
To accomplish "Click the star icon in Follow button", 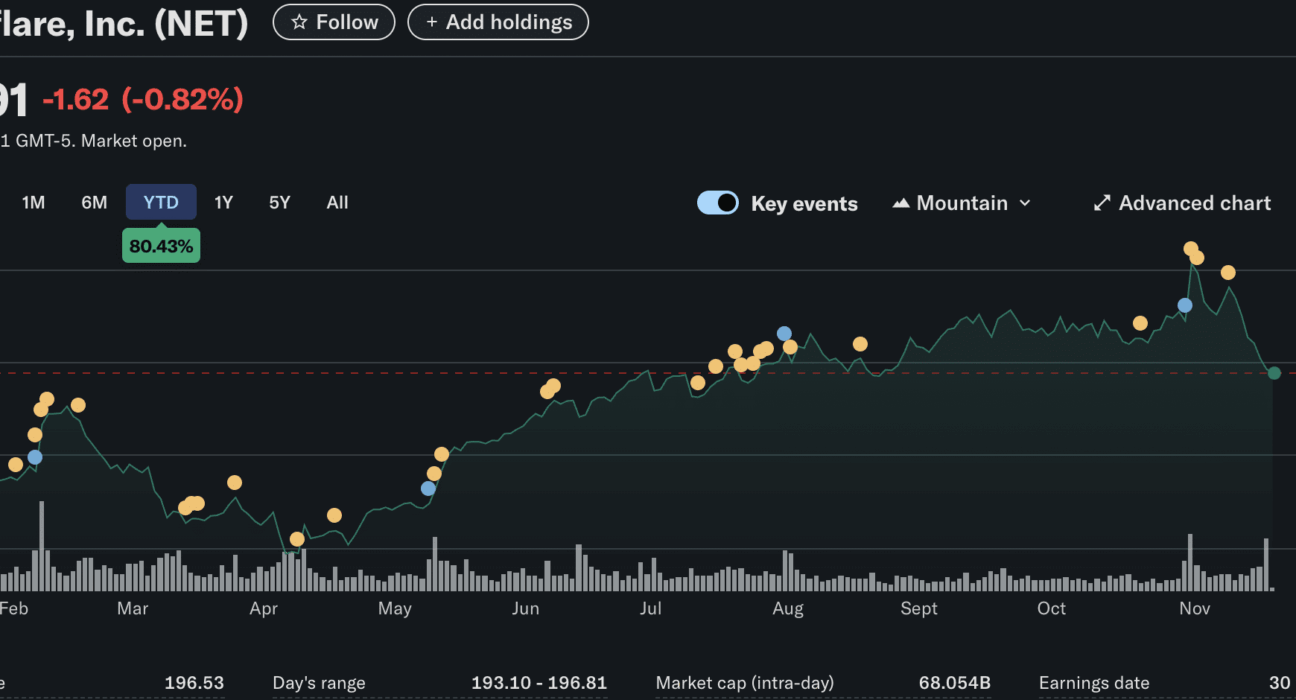I will click(x=298, y=22).
